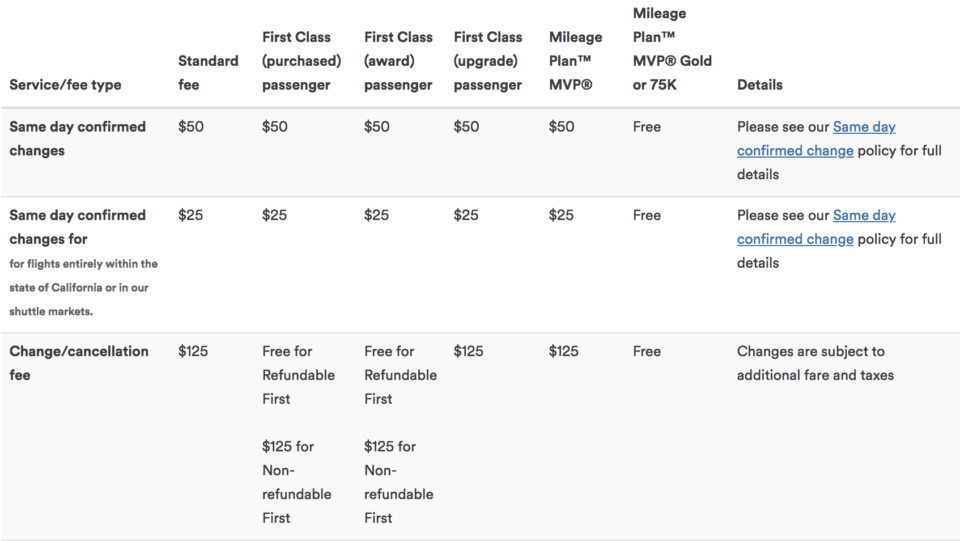960x541 pixels.
Task: Click Free for MVP Gold cancellation cell
Action: click(x=647, y=351)
